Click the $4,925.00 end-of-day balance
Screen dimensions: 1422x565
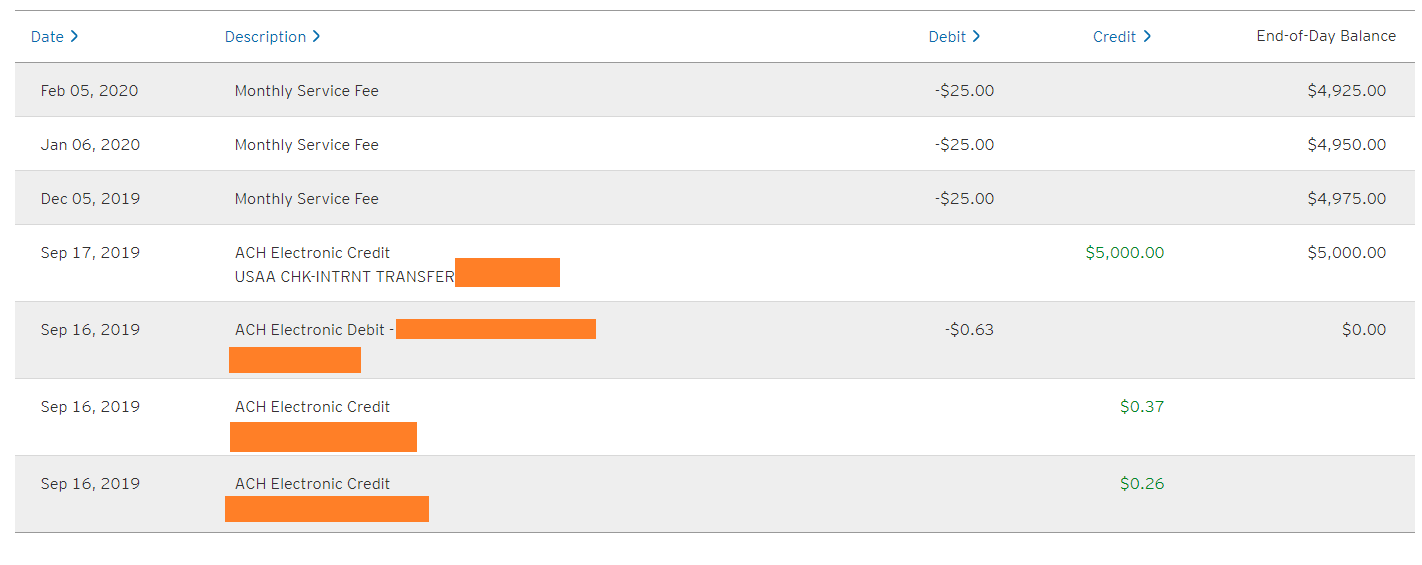coord(1346,91)
